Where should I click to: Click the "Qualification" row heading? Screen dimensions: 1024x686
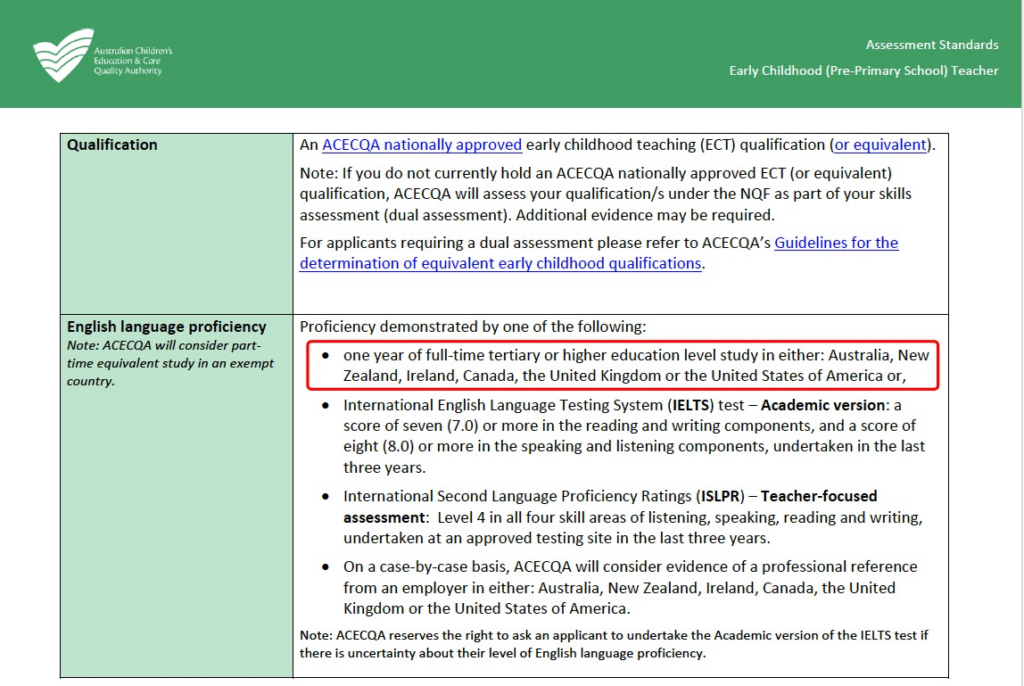click(x=112, y=144)
